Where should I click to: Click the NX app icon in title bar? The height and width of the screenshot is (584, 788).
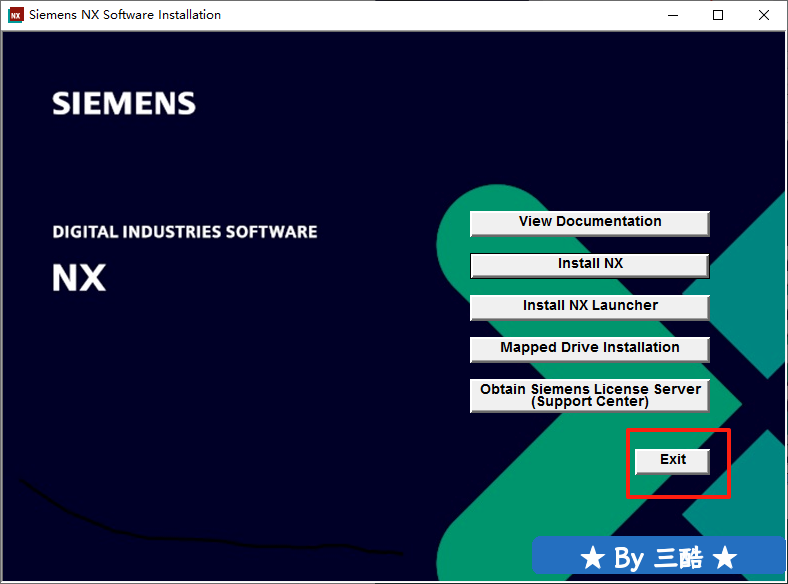pos(16,15)
